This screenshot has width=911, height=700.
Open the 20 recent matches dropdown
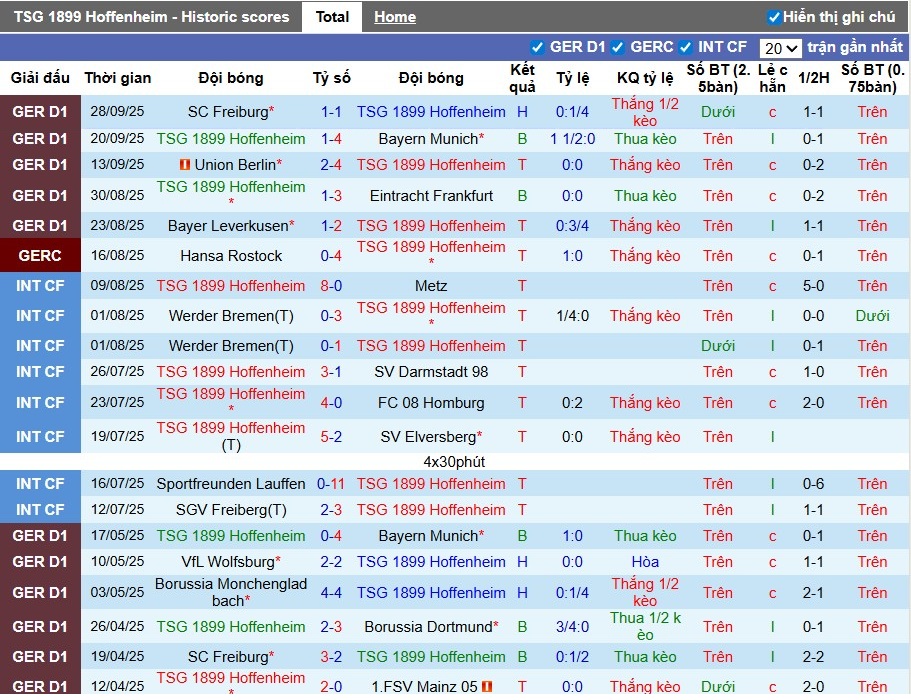pos(780,48)
